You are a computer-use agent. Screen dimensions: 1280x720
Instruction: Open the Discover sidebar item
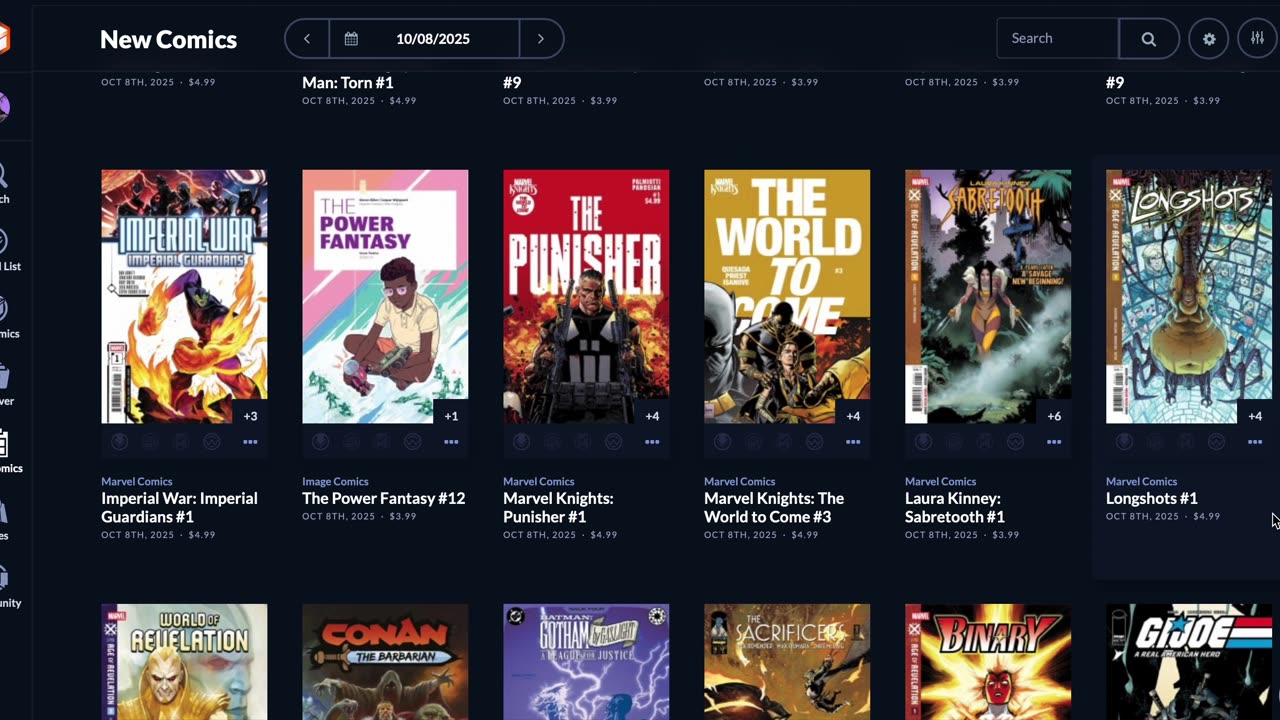coord(7,385)
